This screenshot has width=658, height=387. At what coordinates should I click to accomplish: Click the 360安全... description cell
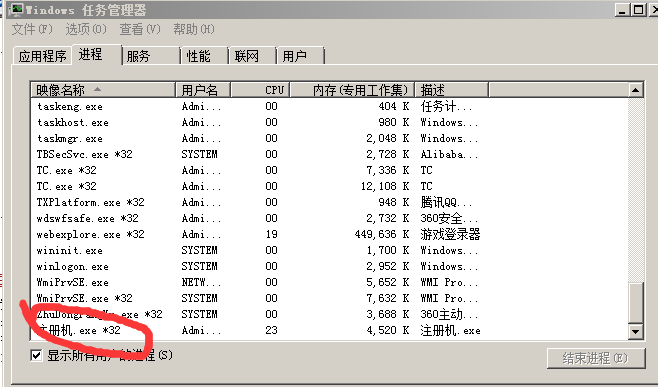coord(449,218)
